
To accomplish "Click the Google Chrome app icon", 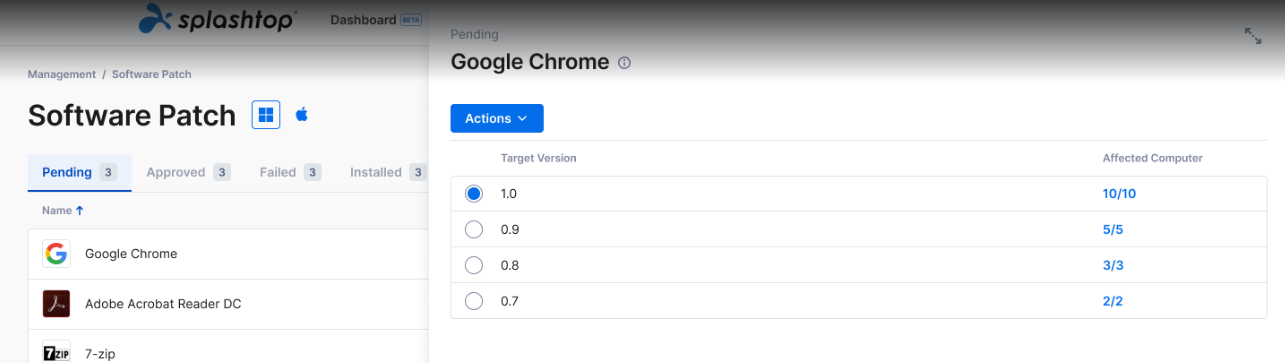I will (x=56, y=254).
